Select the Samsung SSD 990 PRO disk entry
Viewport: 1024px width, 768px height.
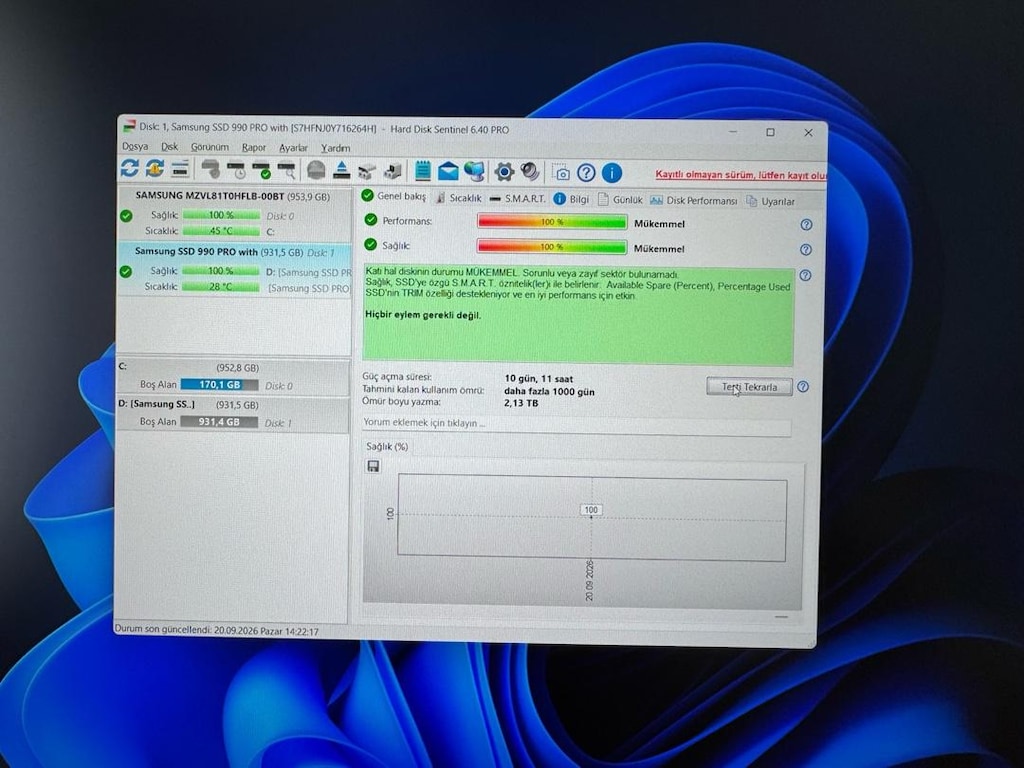click(x=234, y=269)
